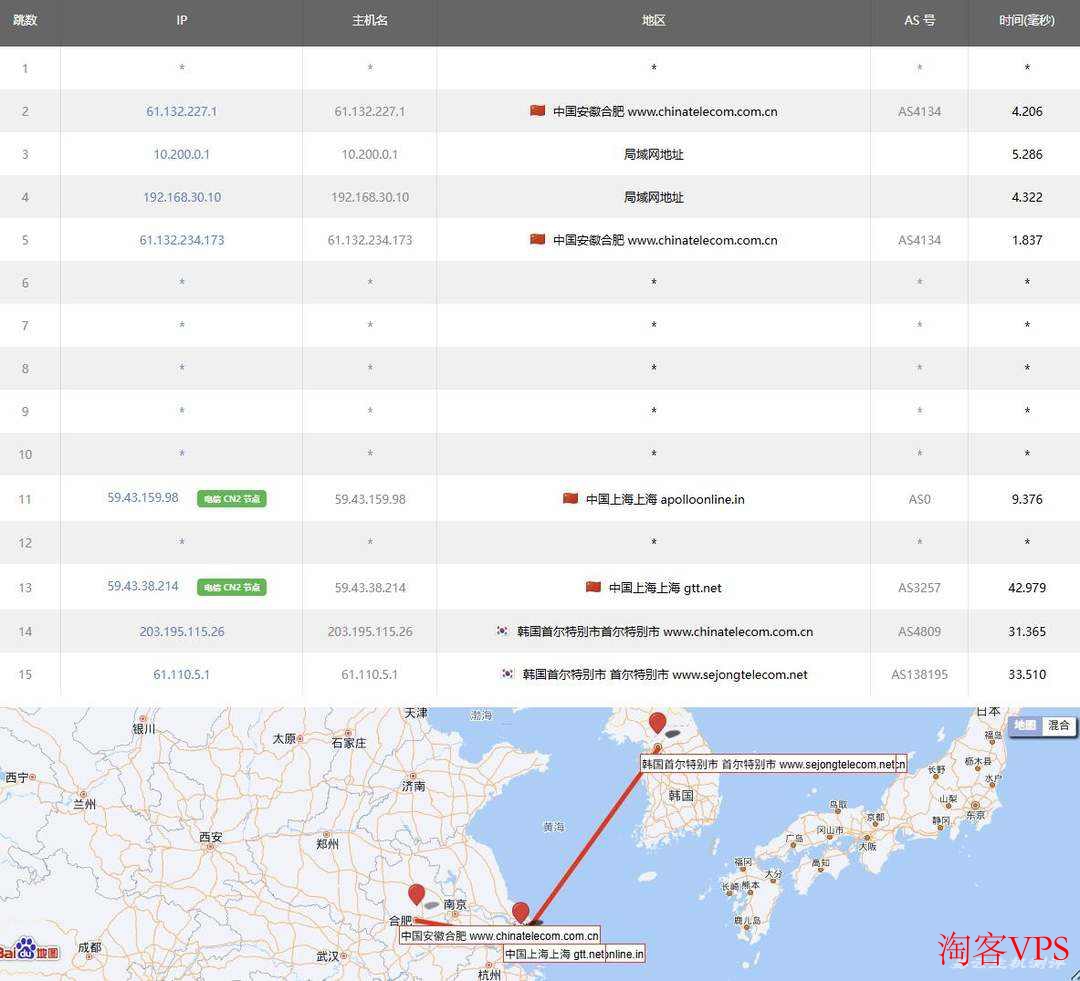Viewport: 1080px width, 981px height.
Task: Click the AS0 cell
Action: coord(920,499)
